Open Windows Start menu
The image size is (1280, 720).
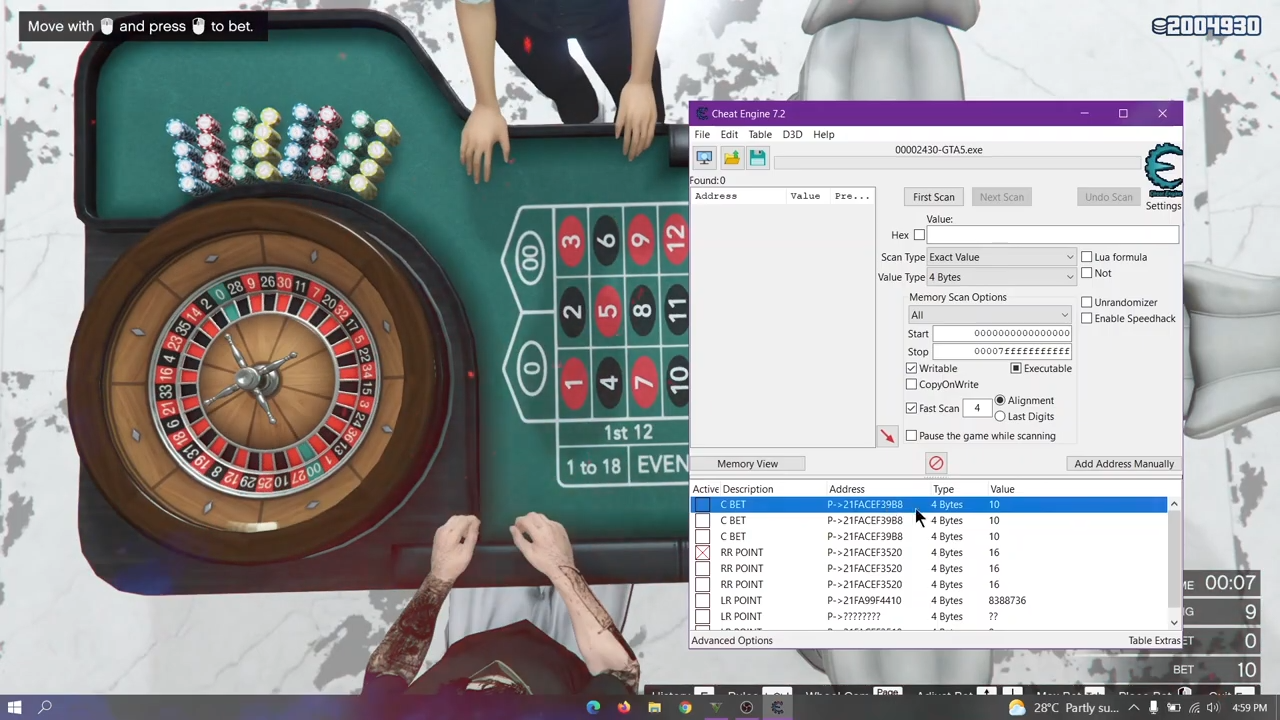coord(14,708)
